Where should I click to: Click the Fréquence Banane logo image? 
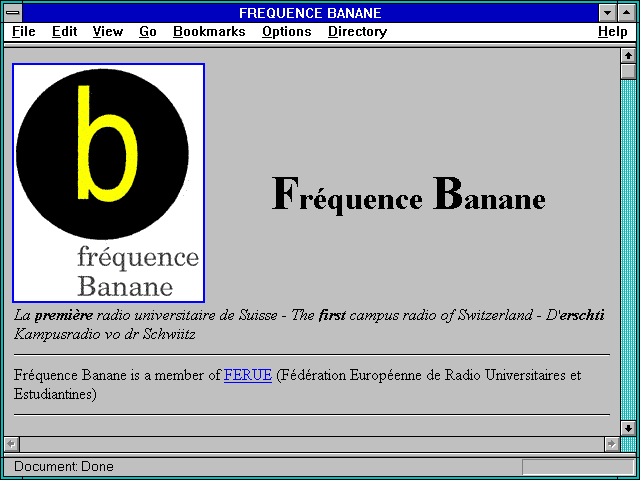(109, 183)
